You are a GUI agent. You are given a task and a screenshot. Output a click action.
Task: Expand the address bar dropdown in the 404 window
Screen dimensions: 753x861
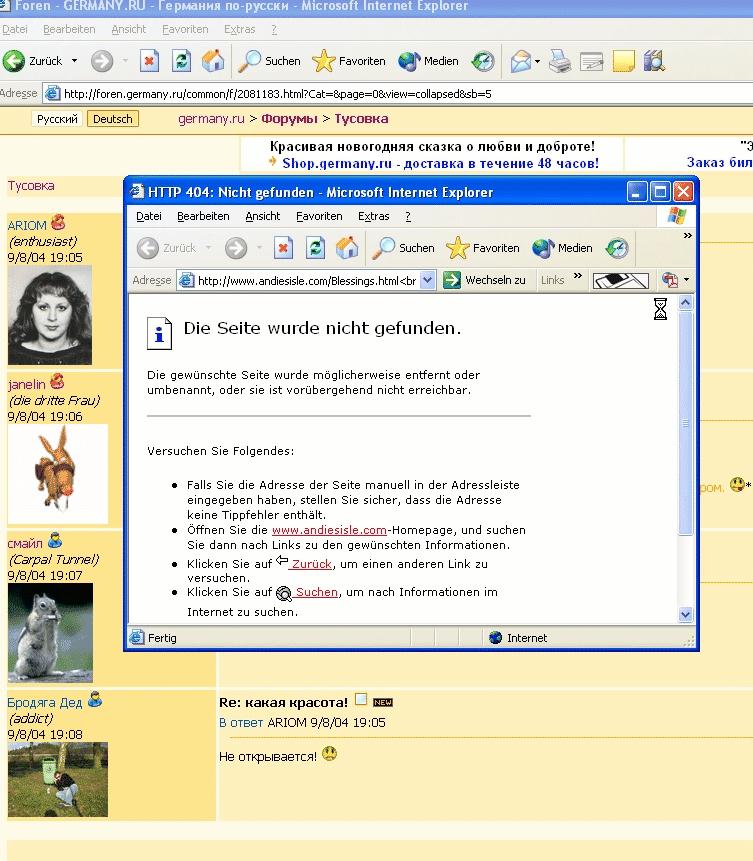tap(428, 281)
